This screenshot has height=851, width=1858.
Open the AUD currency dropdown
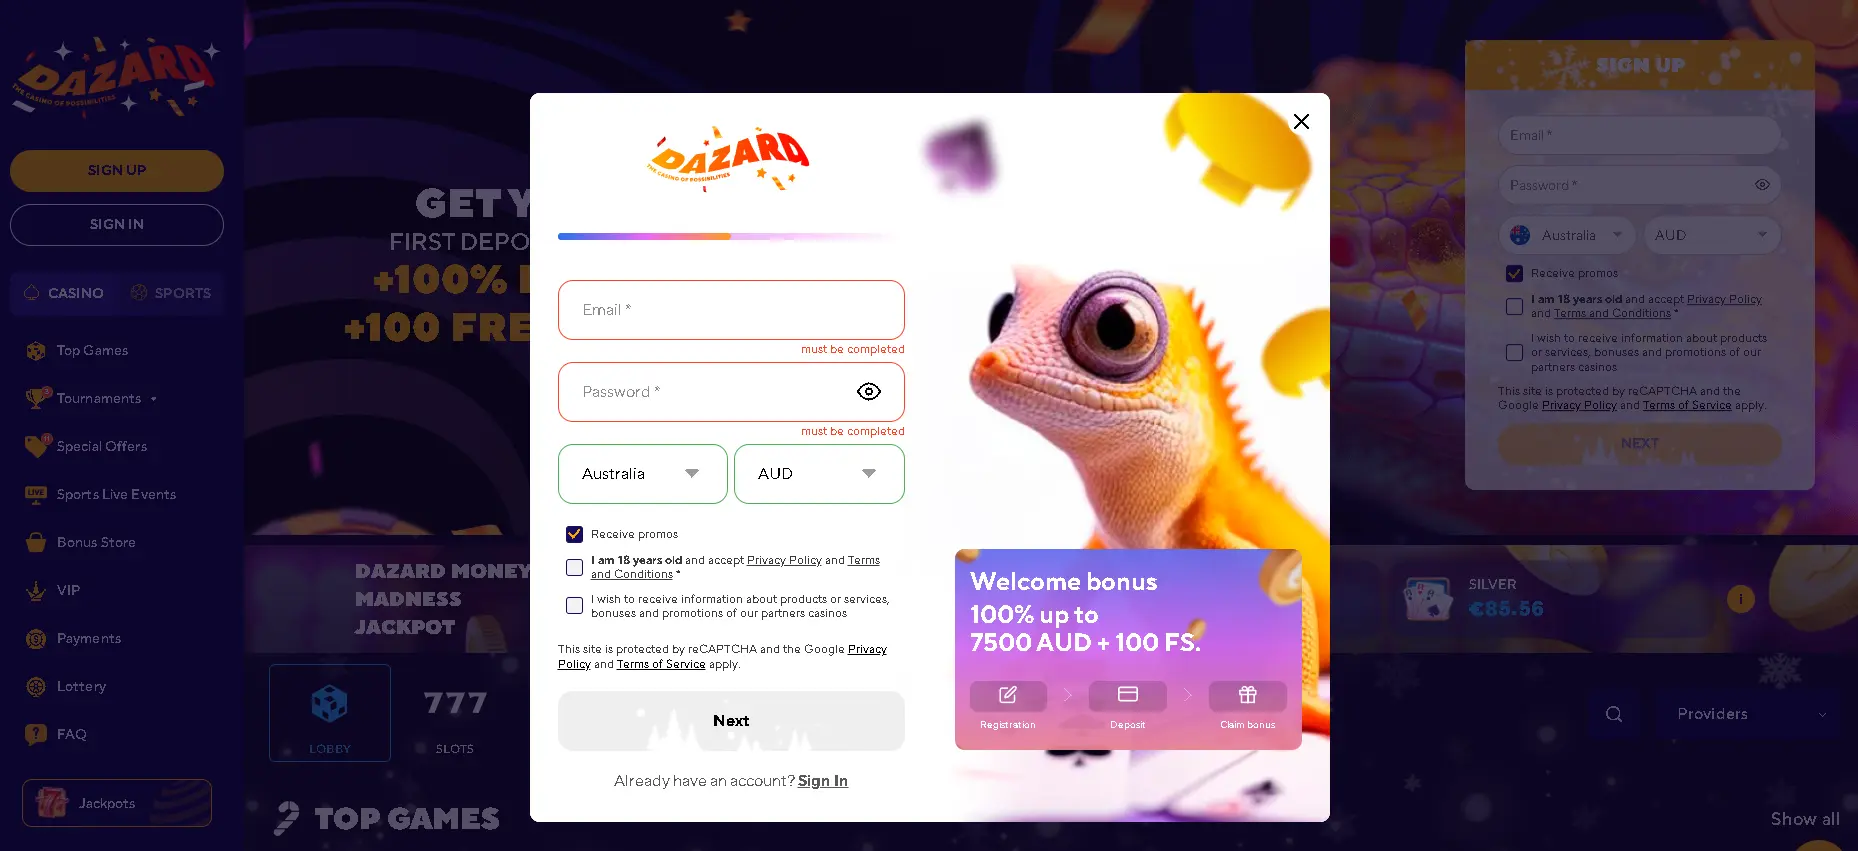pyautogui.click(x=819, y=474)
